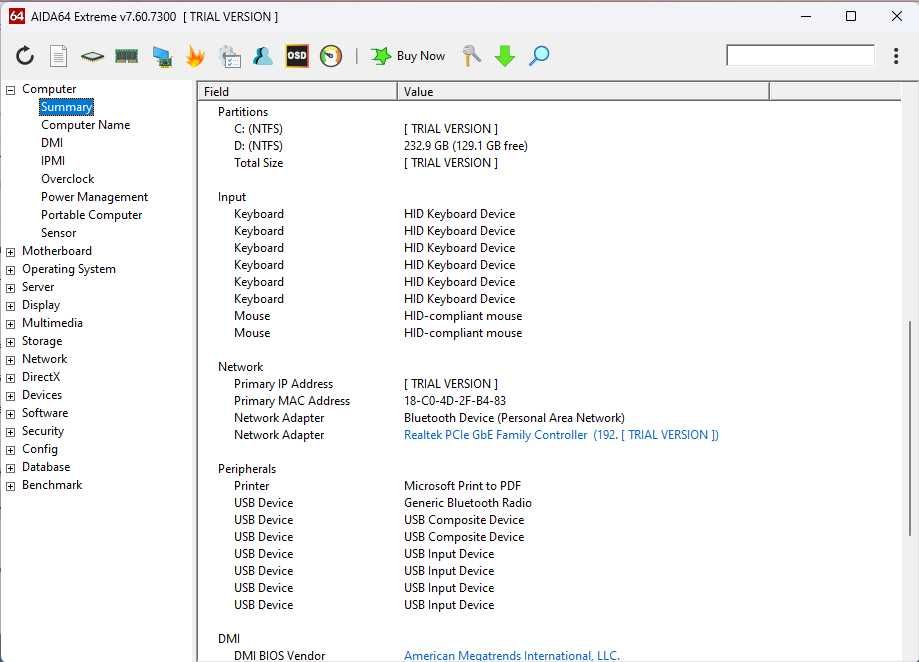Click the toolbar search input box
This screenshot has width=919, height=662.
coord(800,56)
